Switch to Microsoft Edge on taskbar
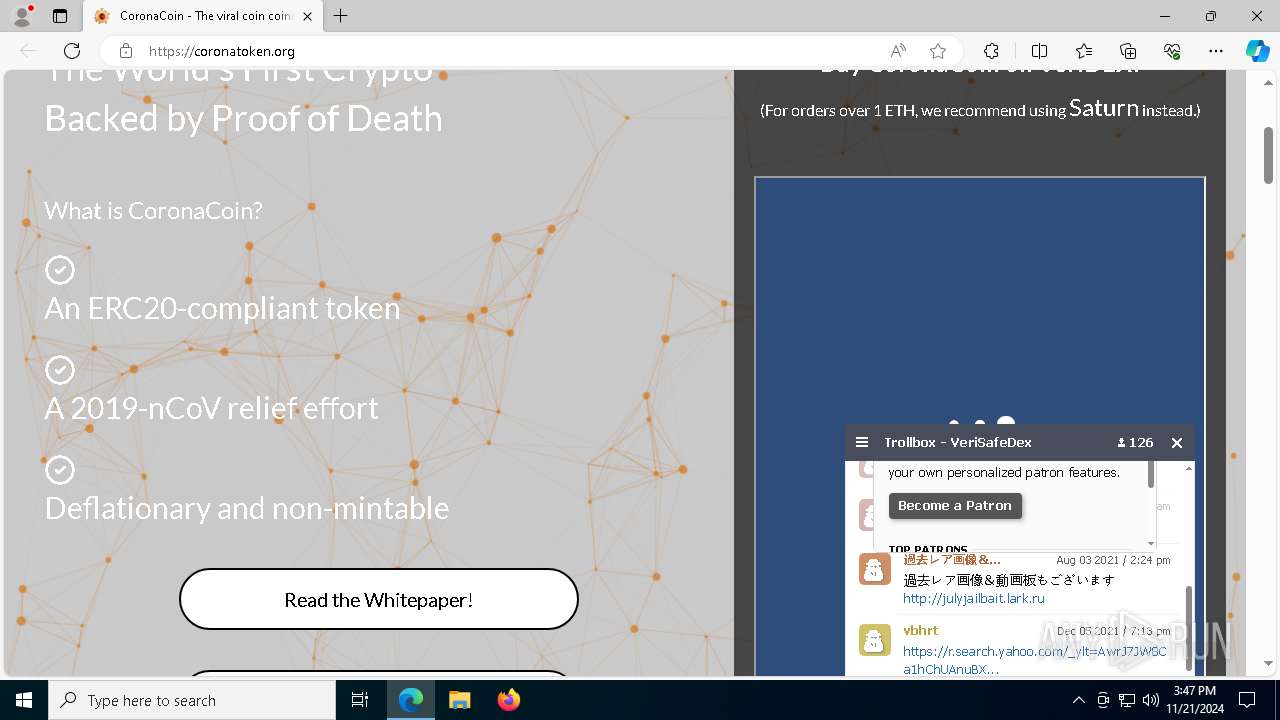Screen dimensions: 1280x720 [411, 700]
